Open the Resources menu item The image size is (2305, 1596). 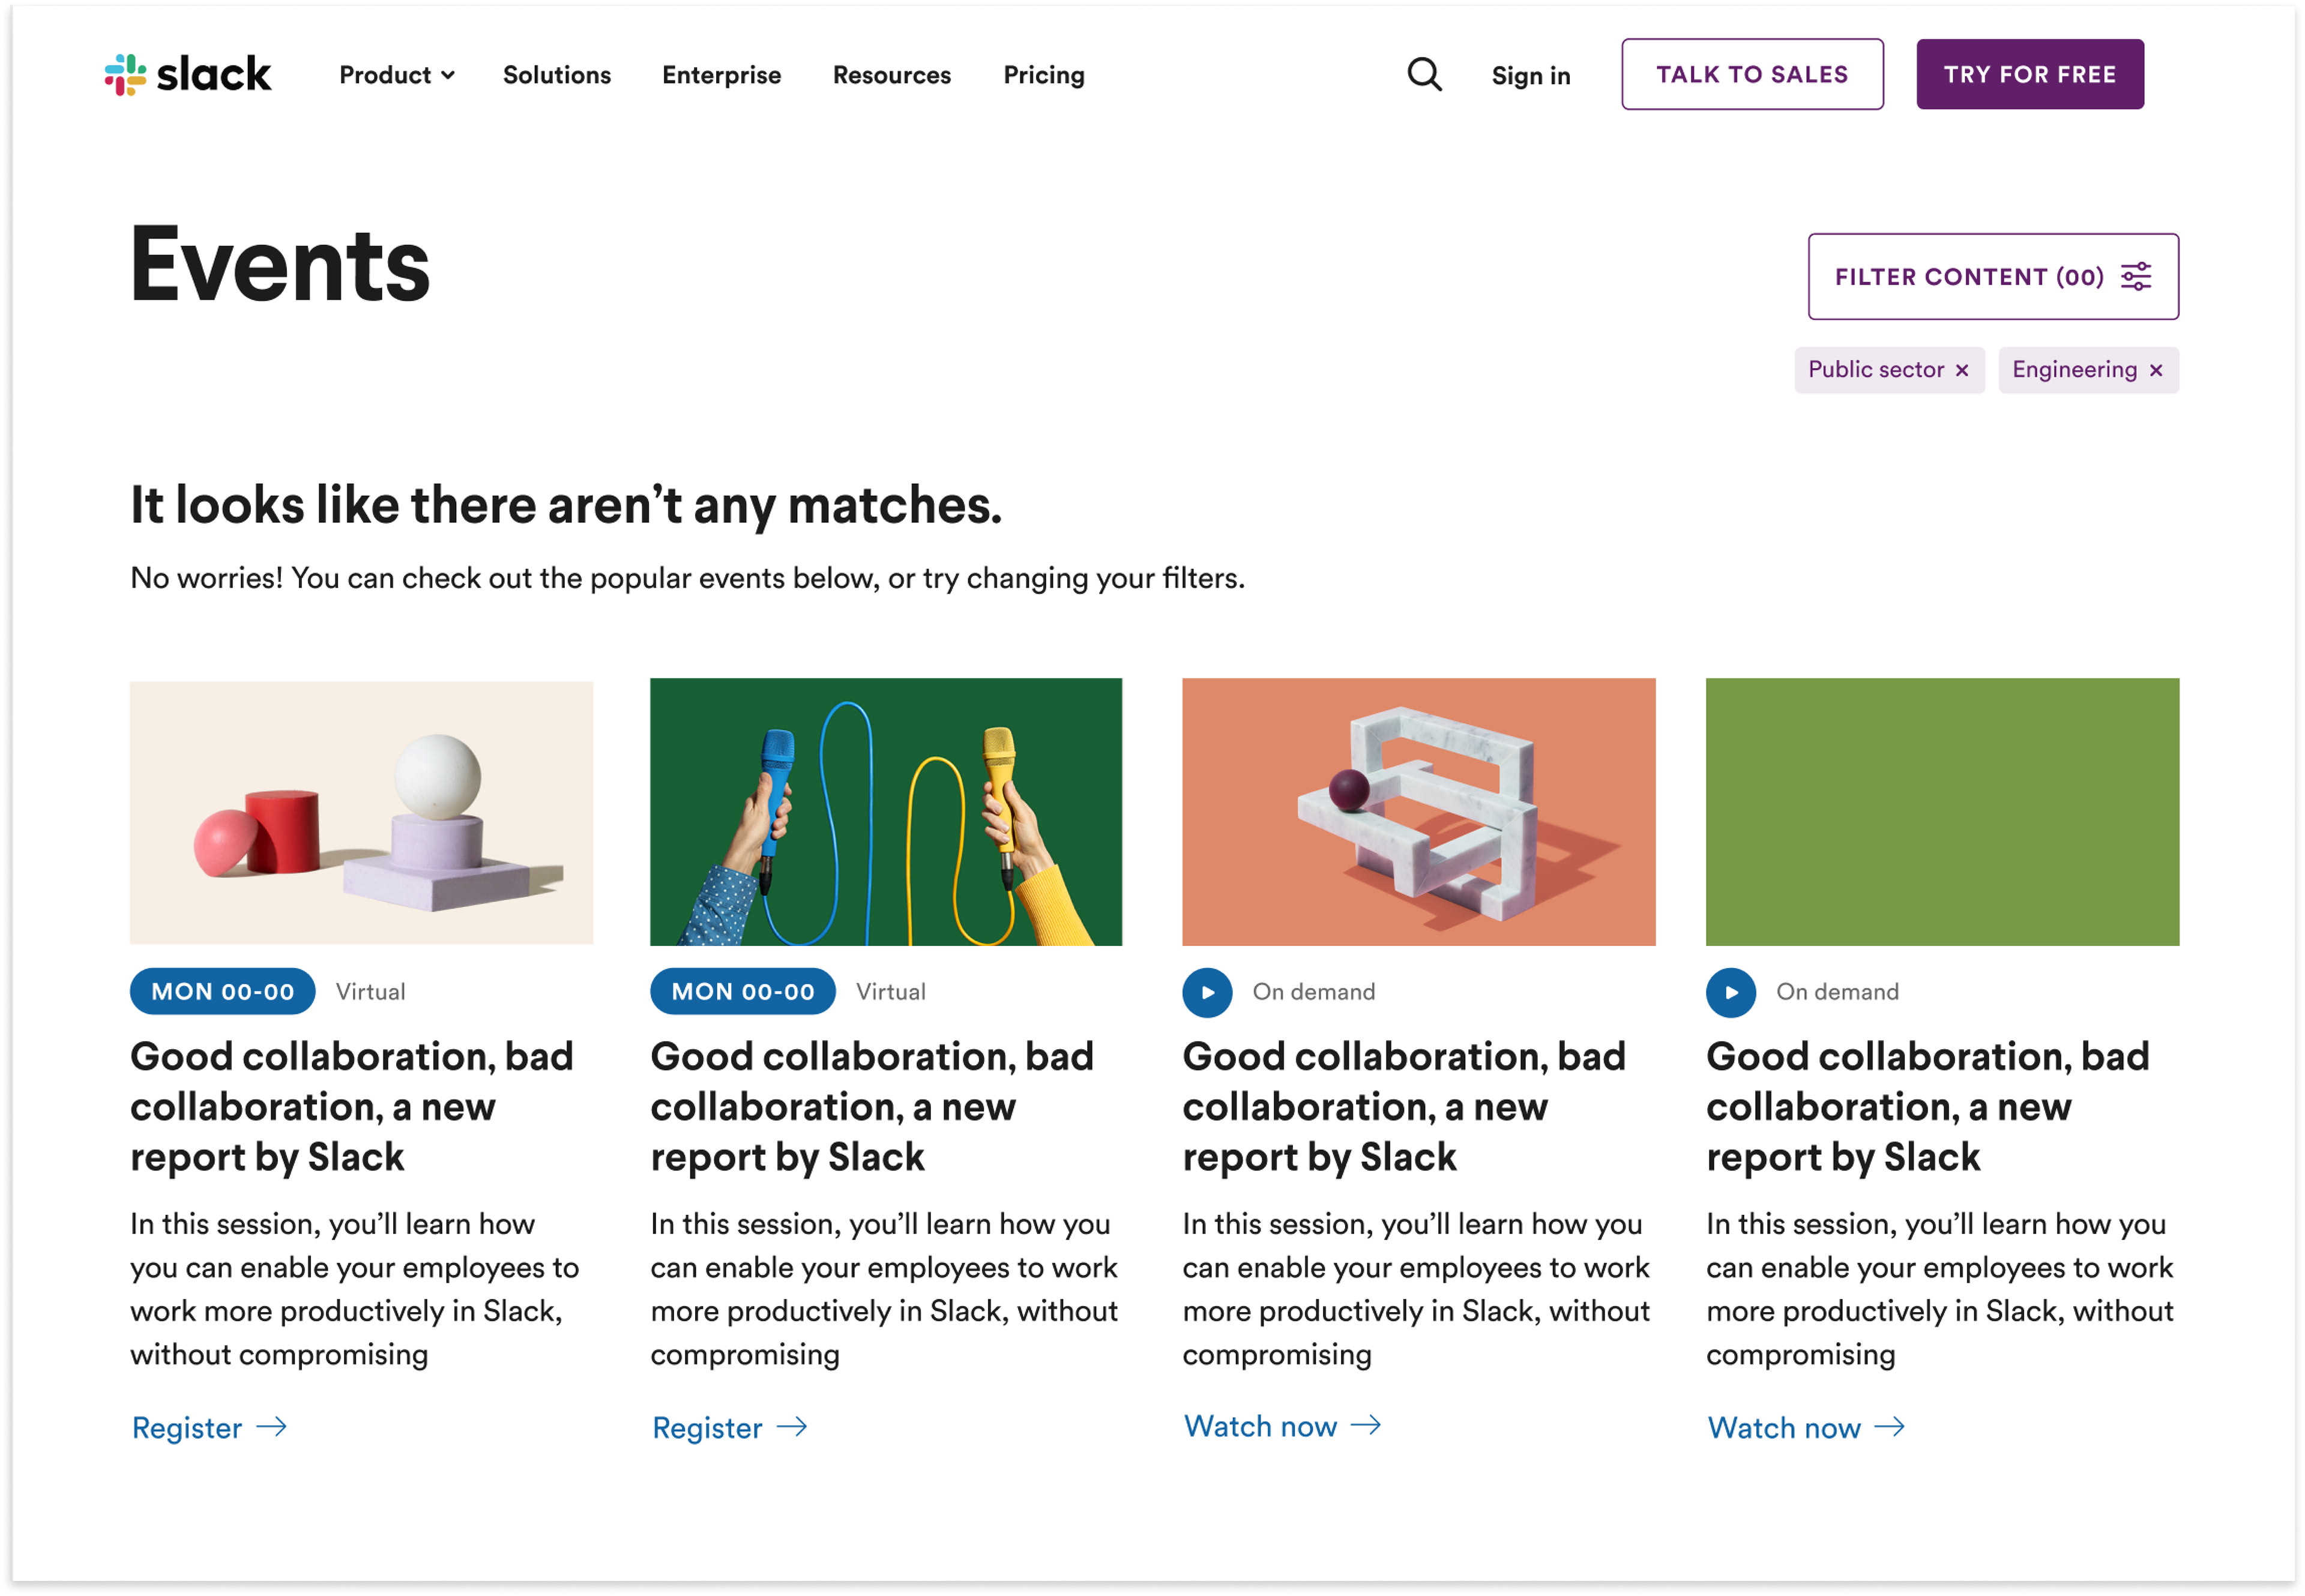892,75
